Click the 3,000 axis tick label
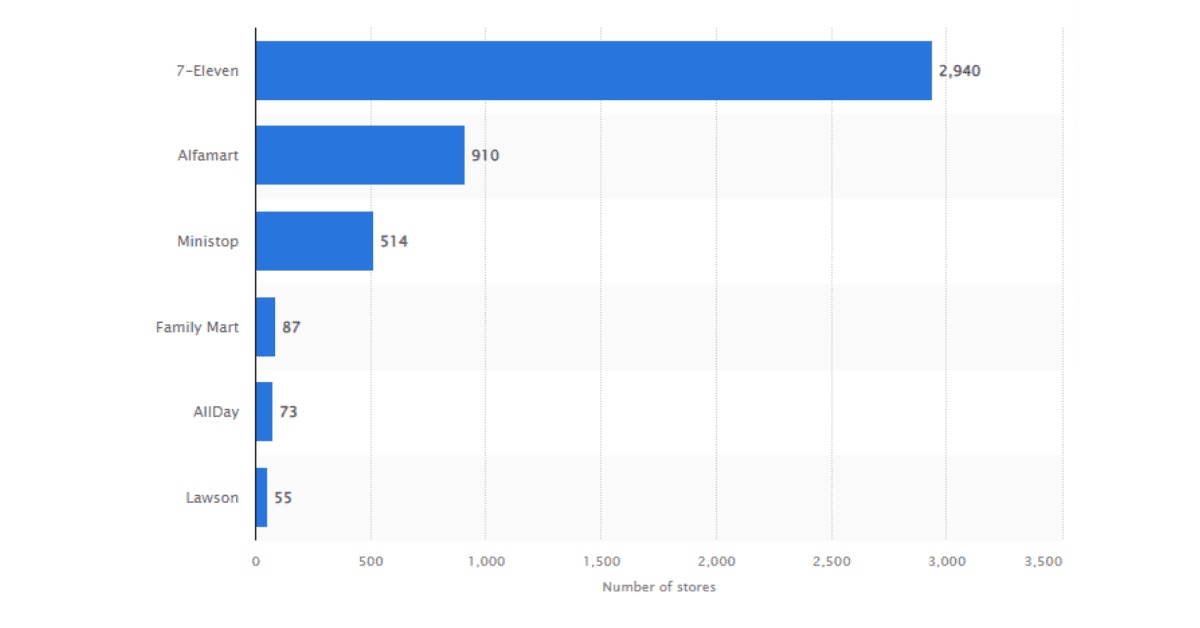 [x=947, y=561]
